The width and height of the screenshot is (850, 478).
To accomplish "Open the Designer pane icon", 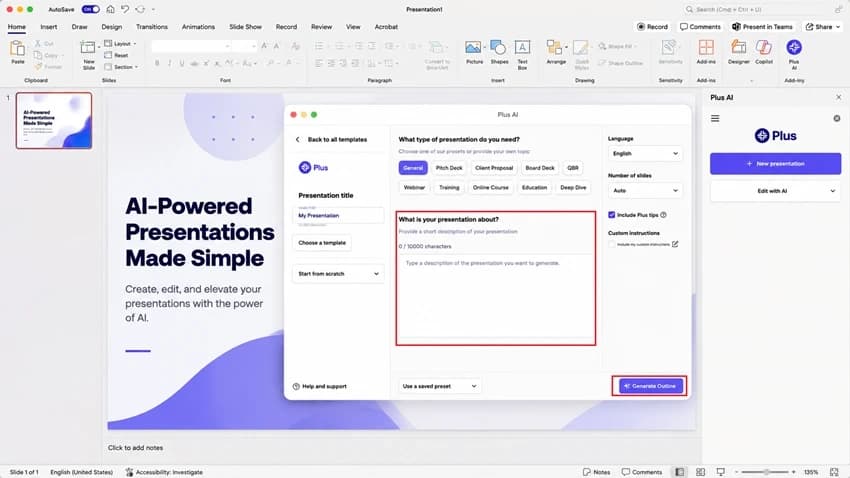I will click(738, 48).
